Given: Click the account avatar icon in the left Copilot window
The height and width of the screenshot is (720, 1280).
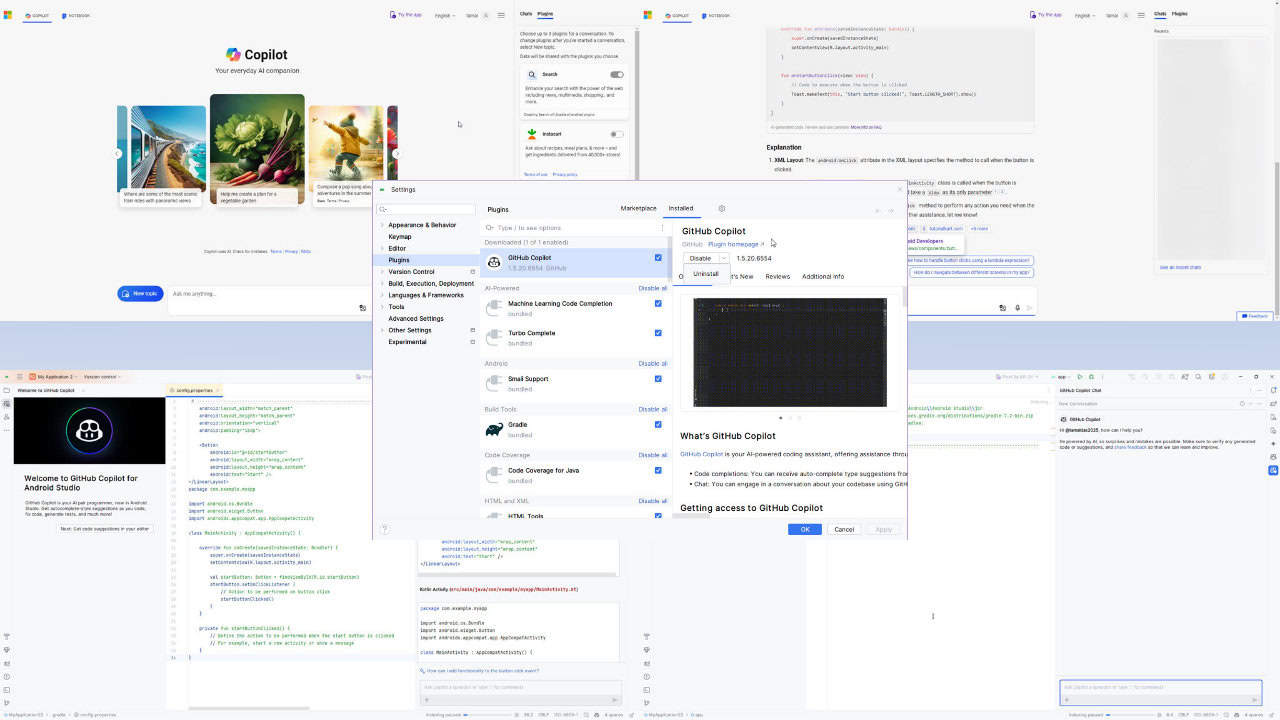Looking at the screenshot, I should [486, 15].
